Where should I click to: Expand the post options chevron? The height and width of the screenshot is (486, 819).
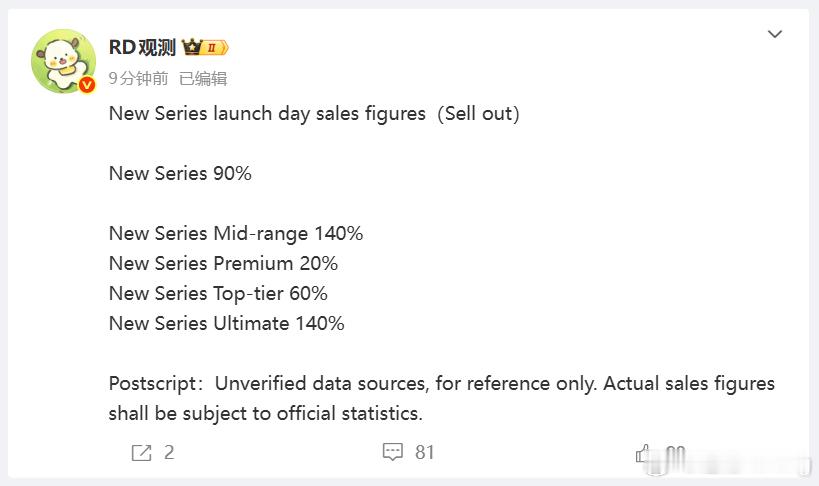[775, 35]
